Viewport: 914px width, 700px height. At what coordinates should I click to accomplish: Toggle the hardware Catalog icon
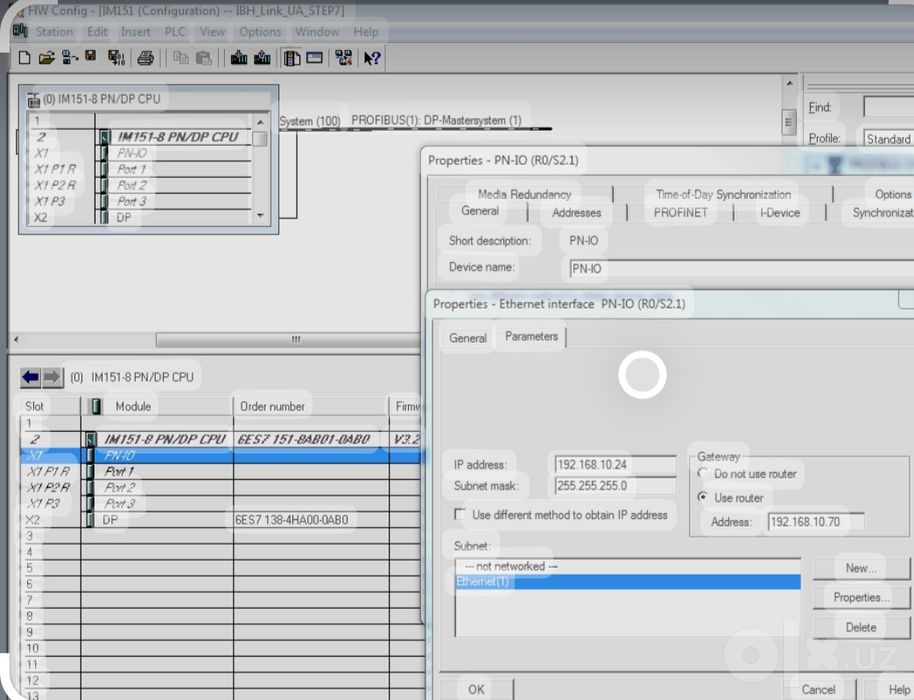pyautogui.click(x=291, y=58)
